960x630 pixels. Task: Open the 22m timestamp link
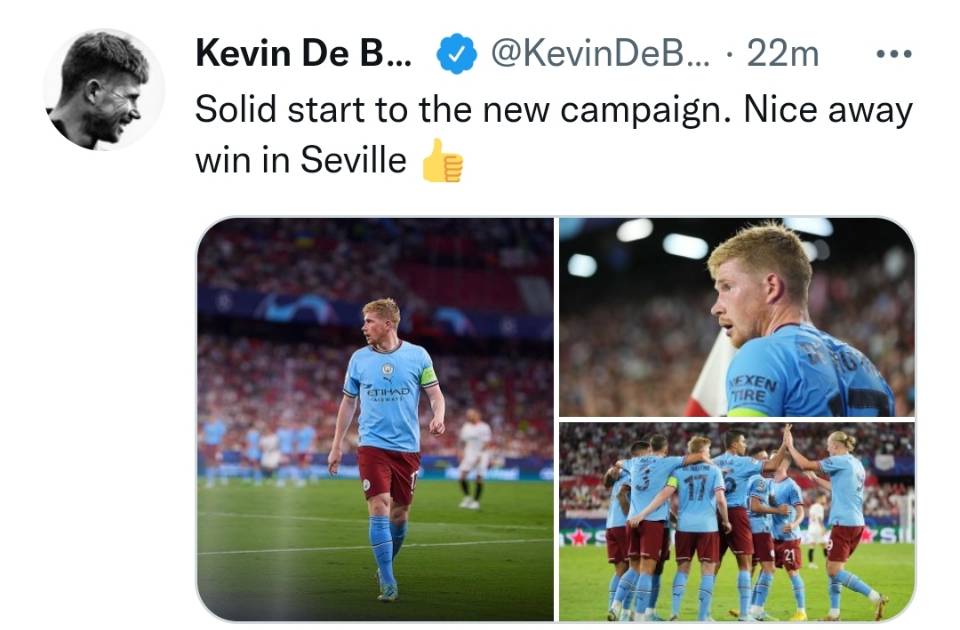(782, 54)
